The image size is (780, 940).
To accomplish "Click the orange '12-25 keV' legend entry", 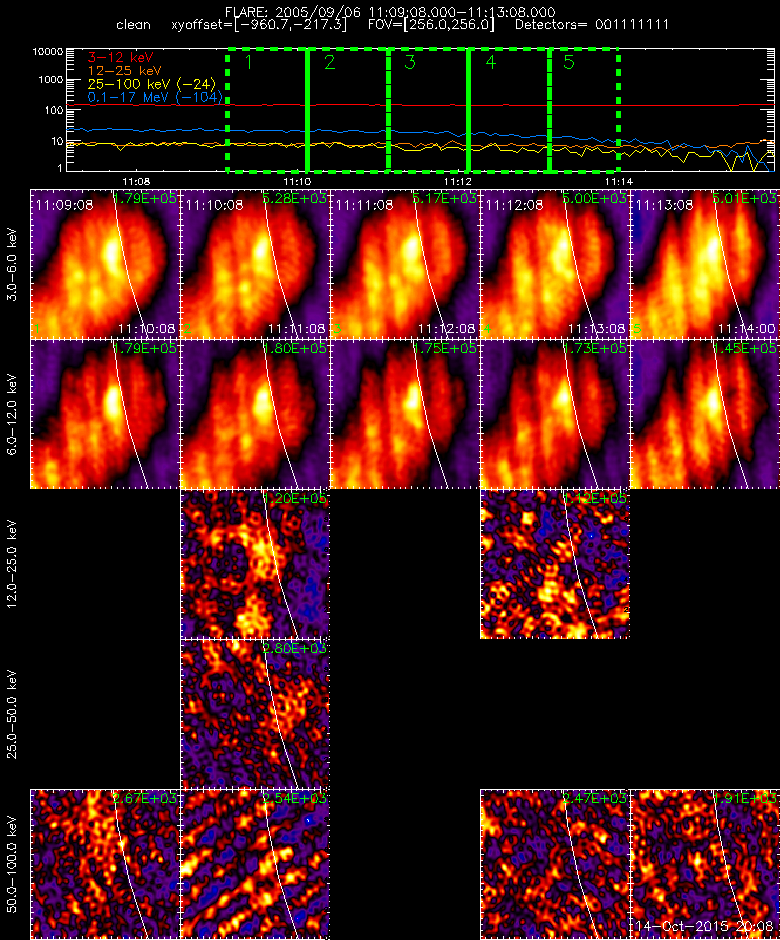I will coord(124,71).
